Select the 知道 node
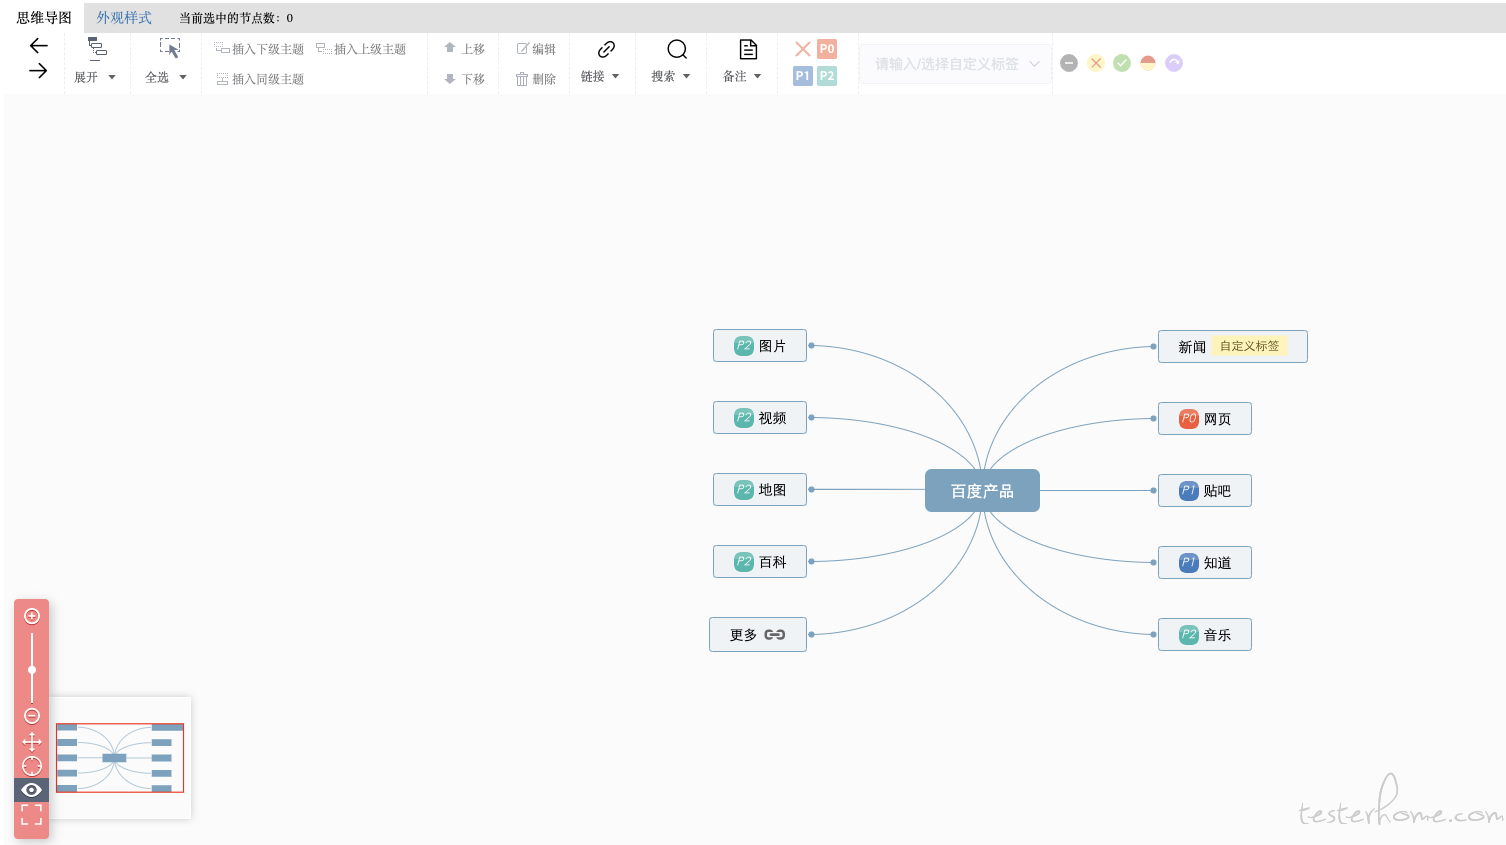Image resolution: width=1506 pixels, height=845 pixels. 1205,563
